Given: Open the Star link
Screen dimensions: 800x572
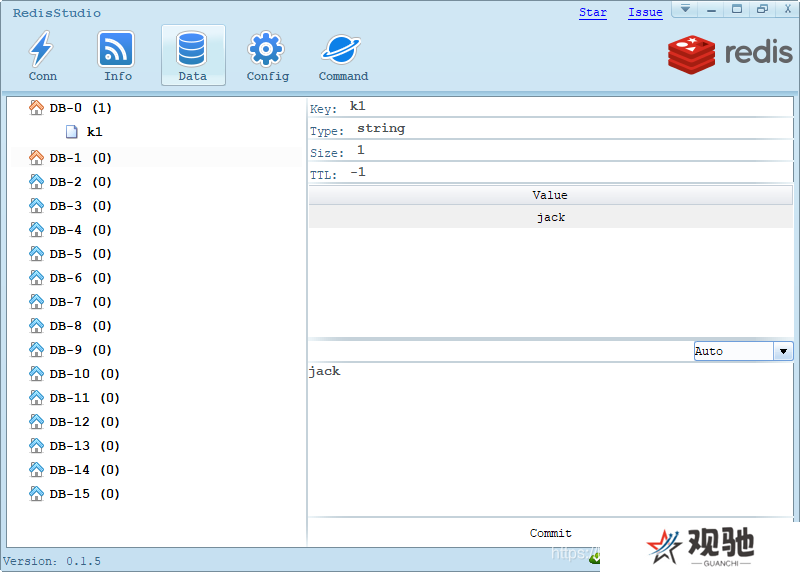Looking at the screenshot, I should 592,12.
